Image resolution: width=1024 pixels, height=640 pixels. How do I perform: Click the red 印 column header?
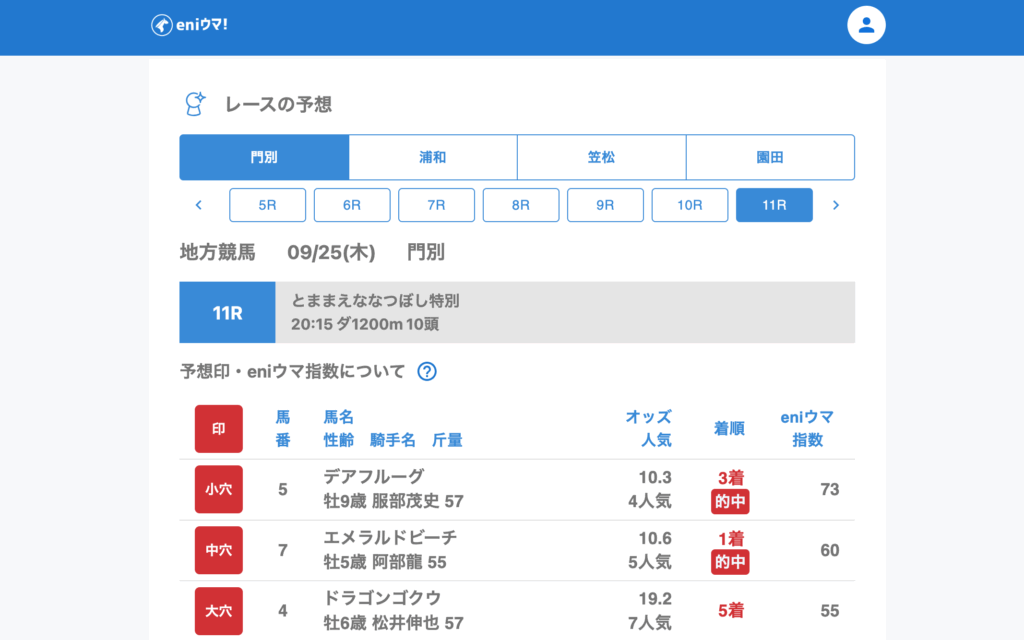point(218,429)
